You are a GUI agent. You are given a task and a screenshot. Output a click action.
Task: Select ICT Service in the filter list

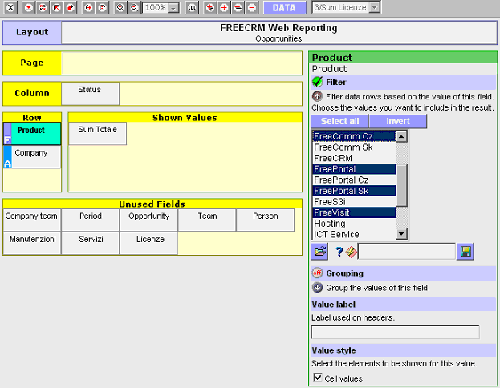coord(354,234)
